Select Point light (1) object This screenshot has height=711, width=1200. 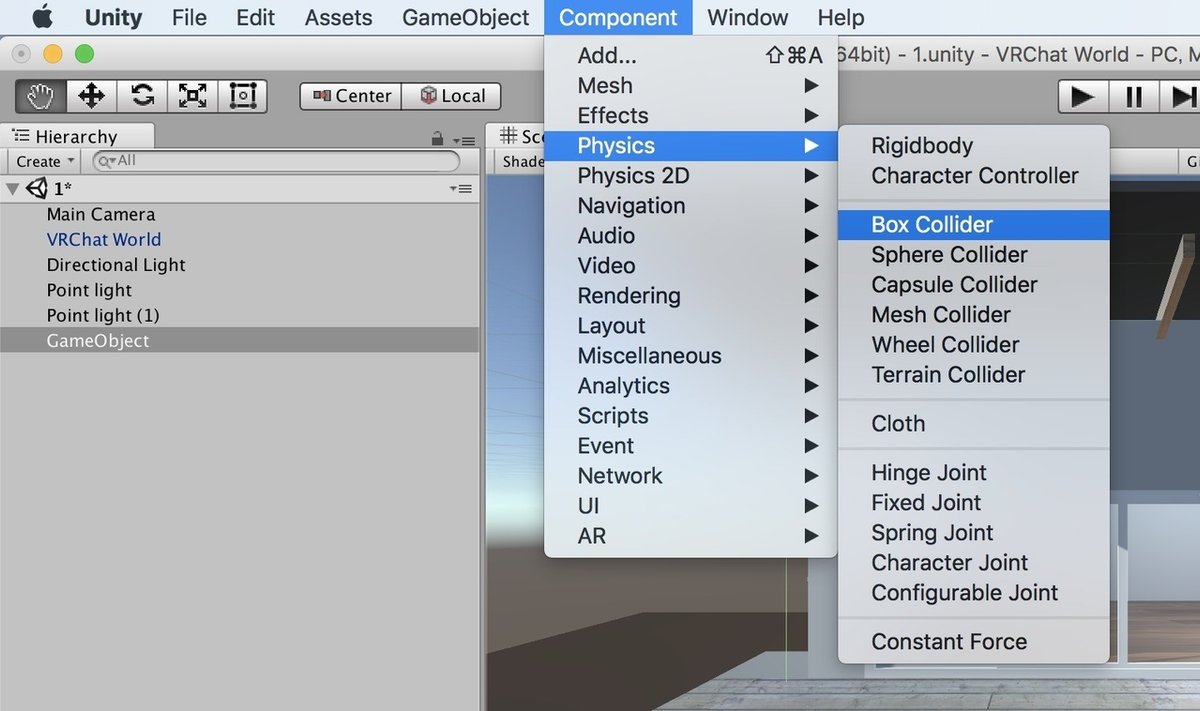click(103, 315)
